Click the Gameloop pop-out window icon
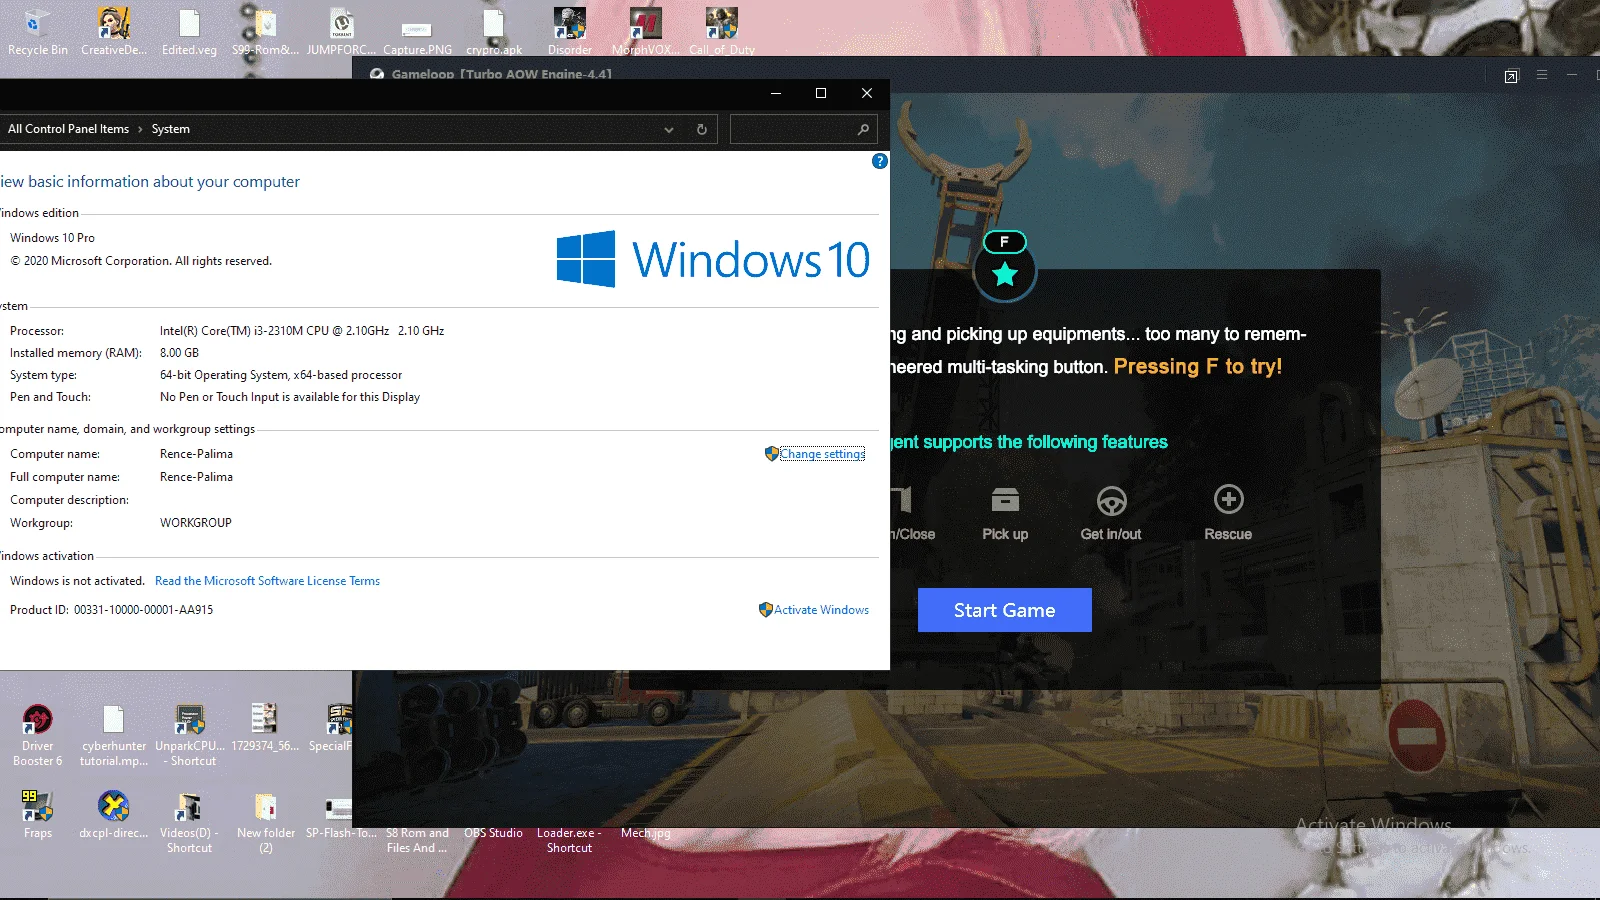Viewport: 1600px width, 900px height. coord(1511,76)
